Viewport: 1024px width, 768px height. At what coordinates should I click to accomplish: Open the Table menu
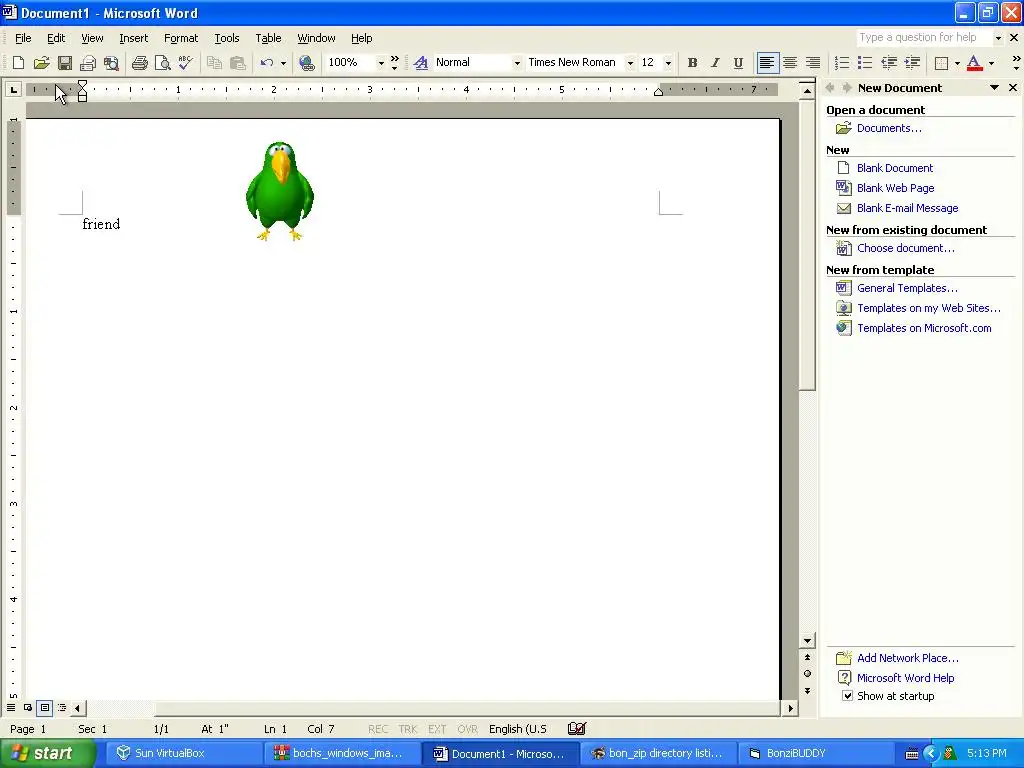268,38
